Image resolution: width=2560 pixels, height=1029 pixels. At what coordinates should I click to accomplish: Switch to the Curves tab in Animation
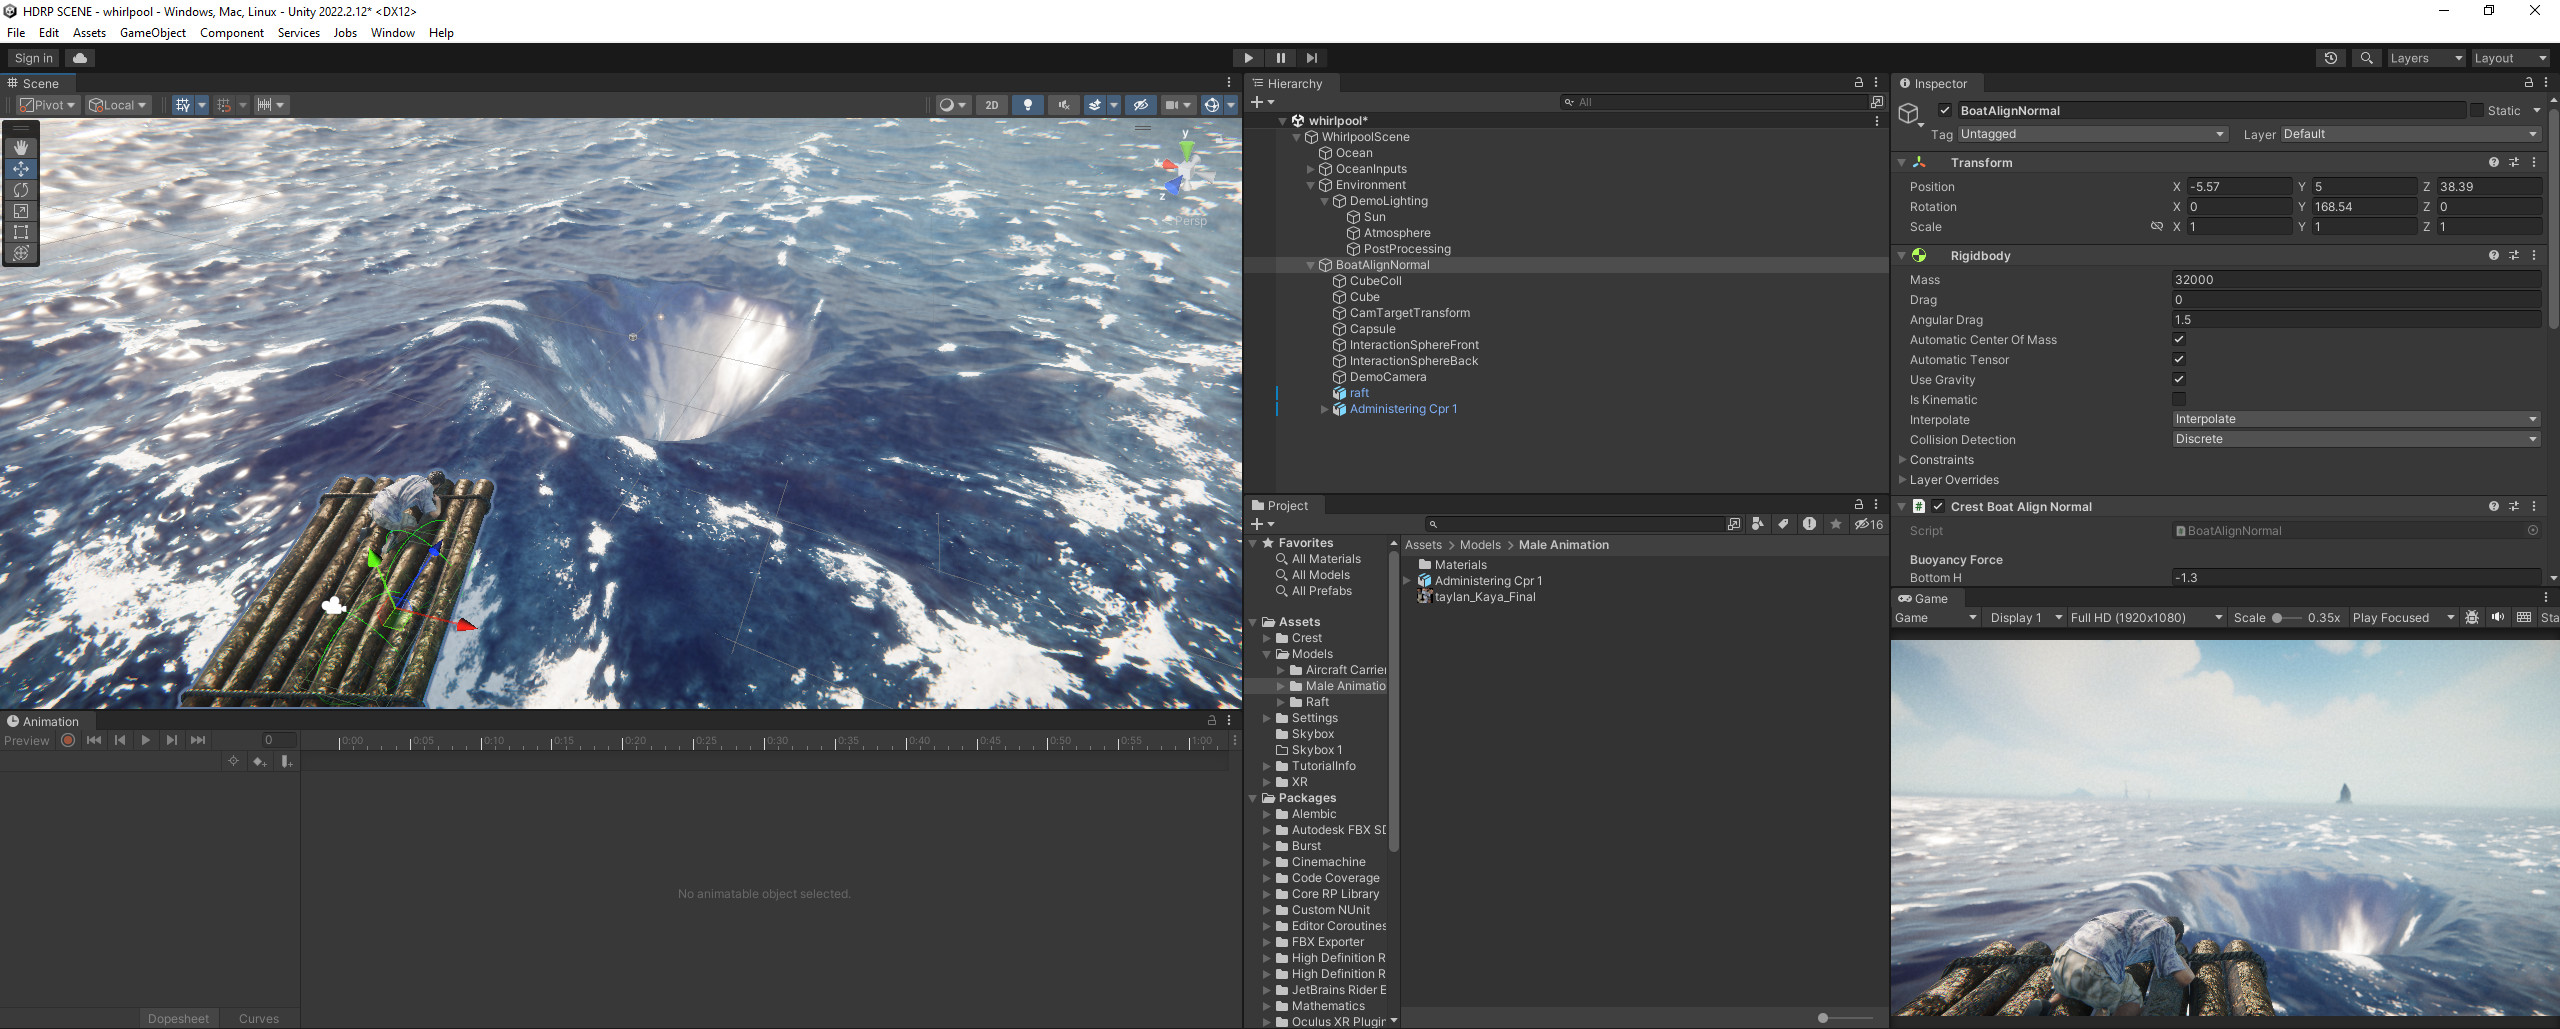258,1018
